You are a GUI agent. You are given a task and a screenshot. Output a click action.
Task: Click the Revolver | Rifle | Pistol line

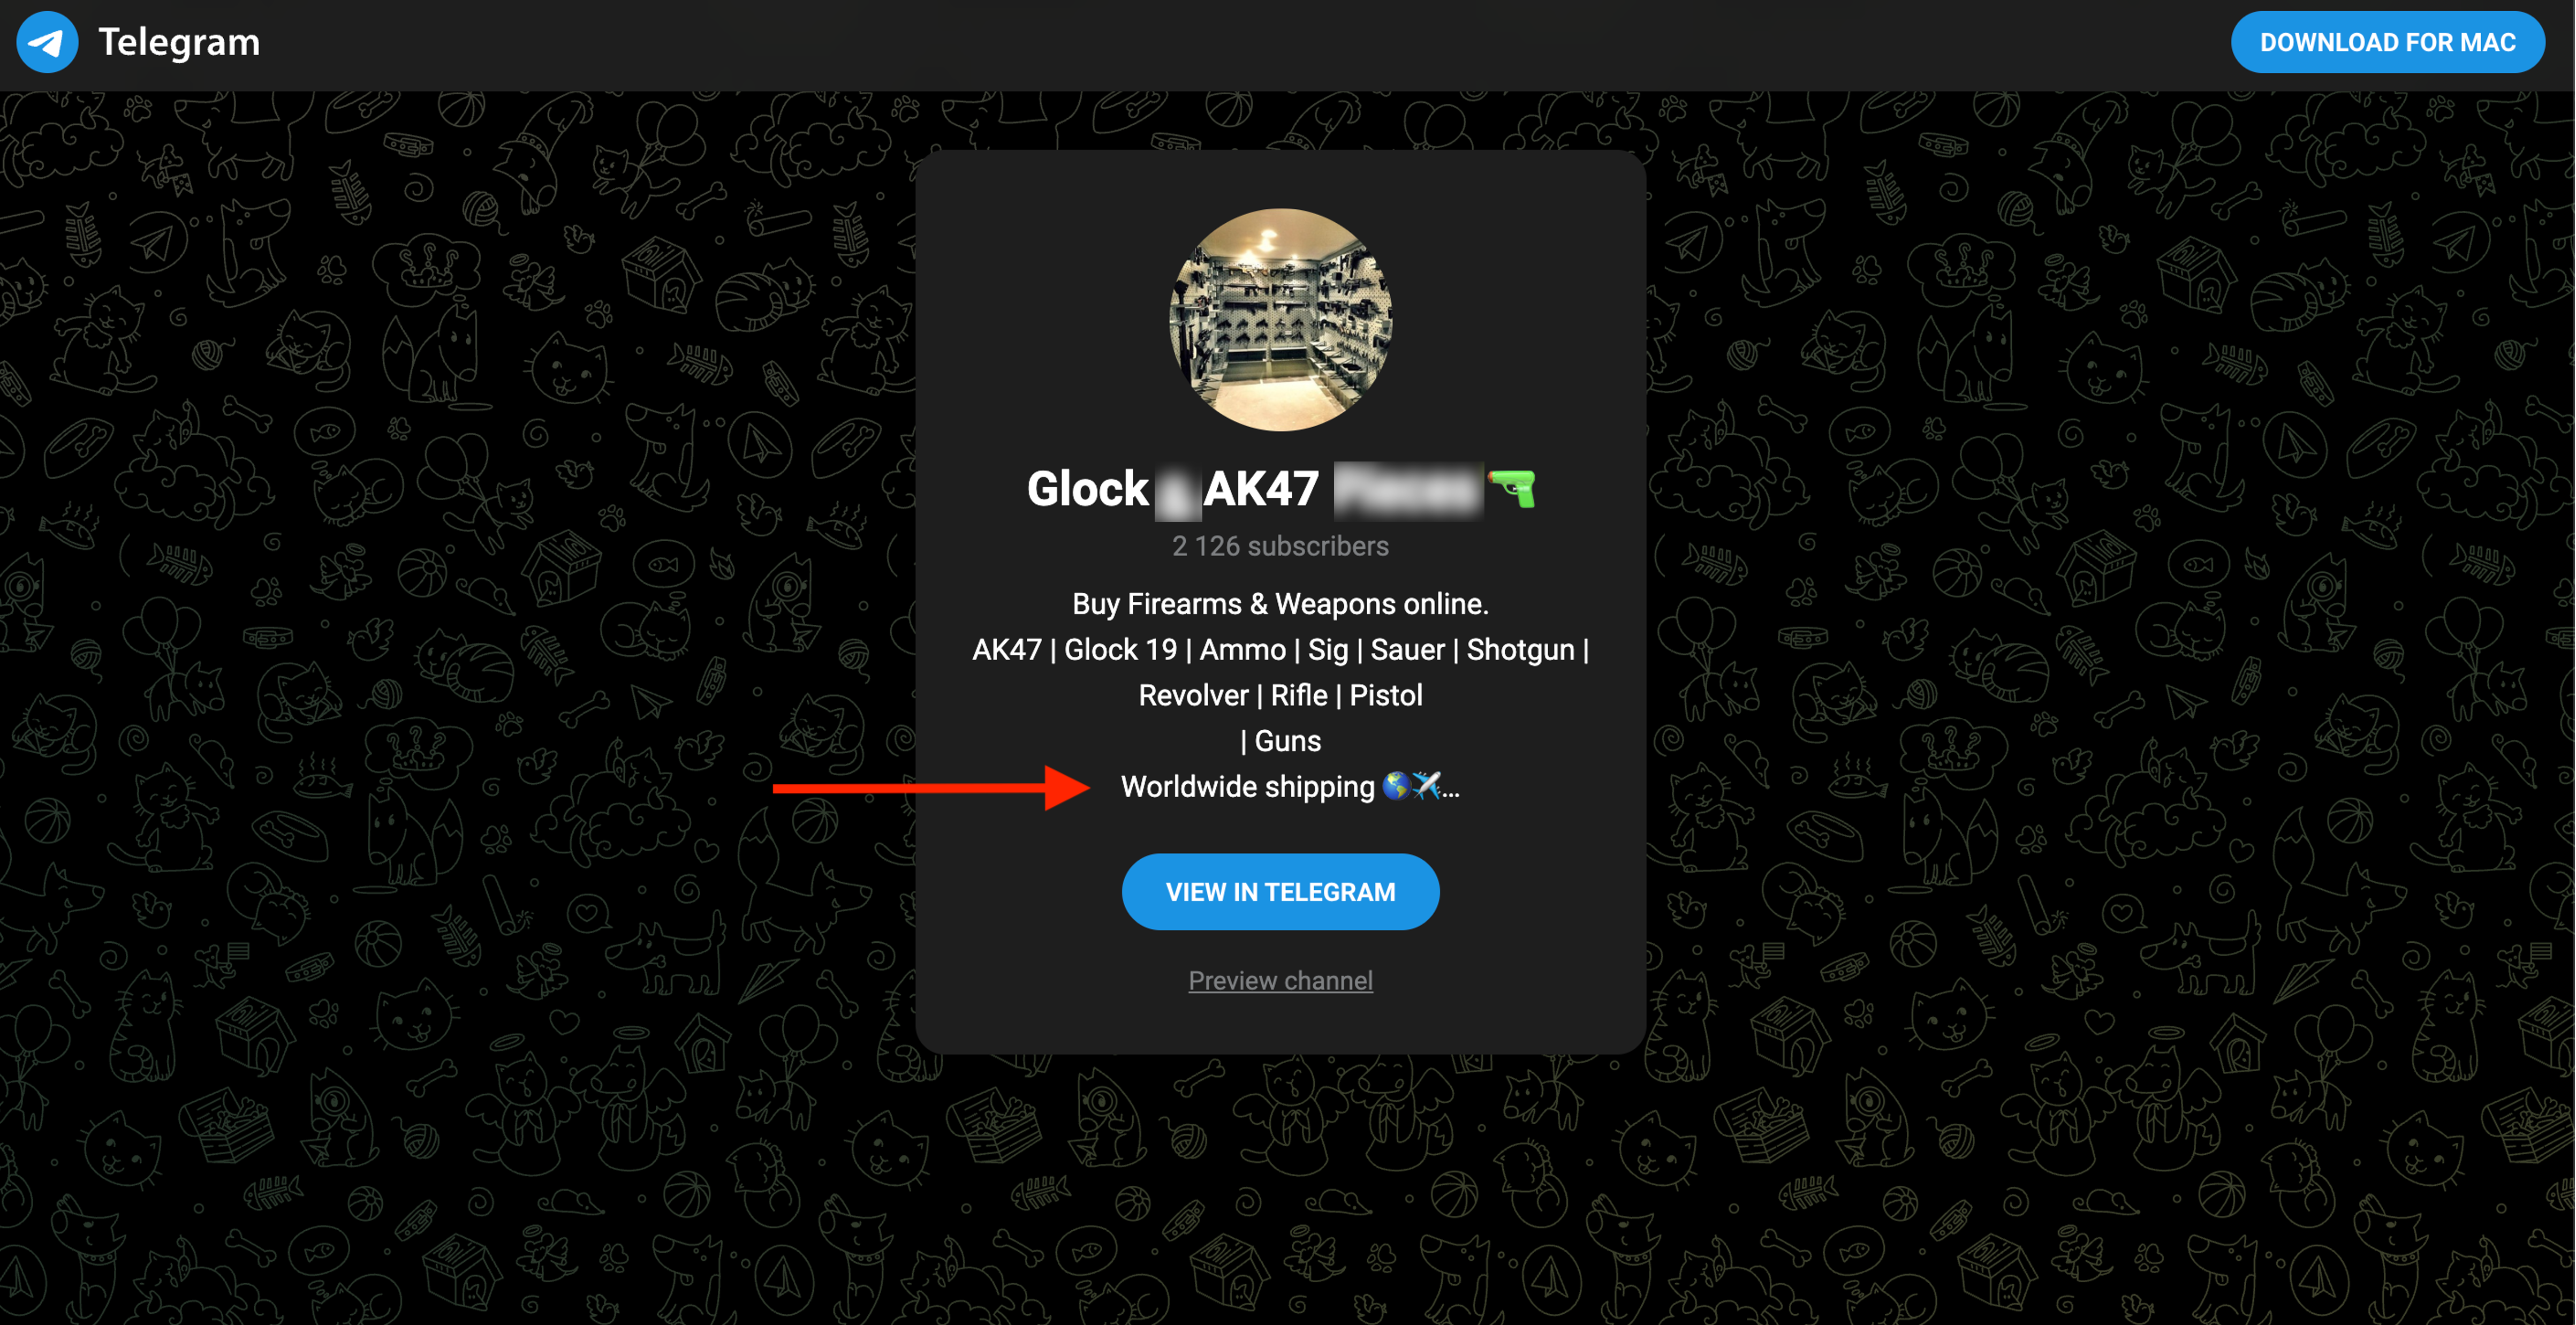tap(1281, 695)
